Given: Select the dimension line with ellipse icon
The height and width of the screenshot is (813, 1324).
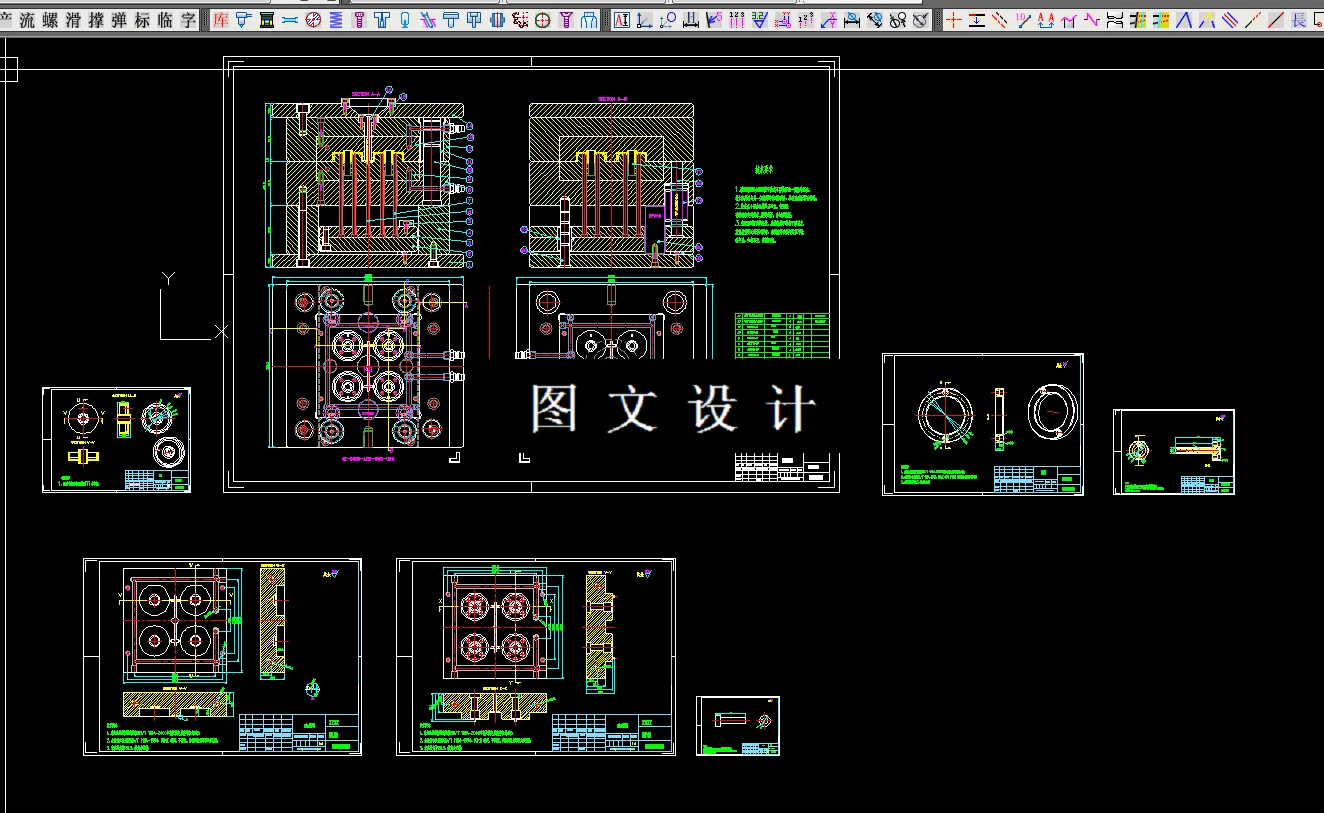Looking at the screenshot, I should pyautogui.click(x=852, y=19).
